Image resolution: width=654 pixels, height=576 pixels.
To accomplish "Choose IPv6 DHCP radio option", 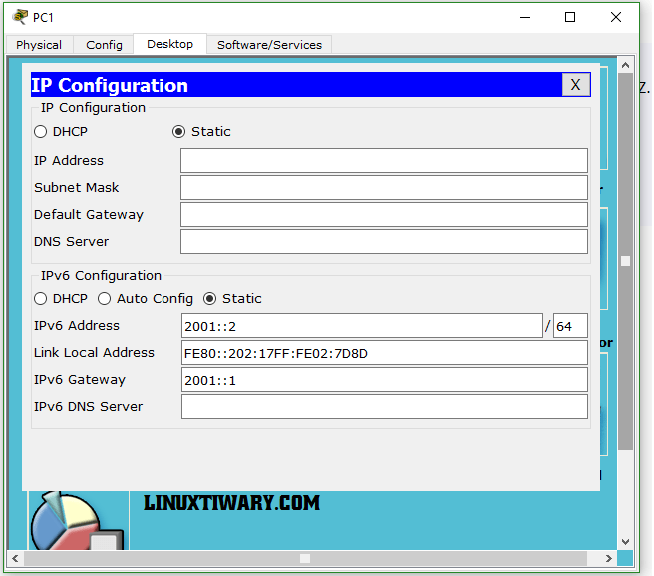I will coord(40,299).
